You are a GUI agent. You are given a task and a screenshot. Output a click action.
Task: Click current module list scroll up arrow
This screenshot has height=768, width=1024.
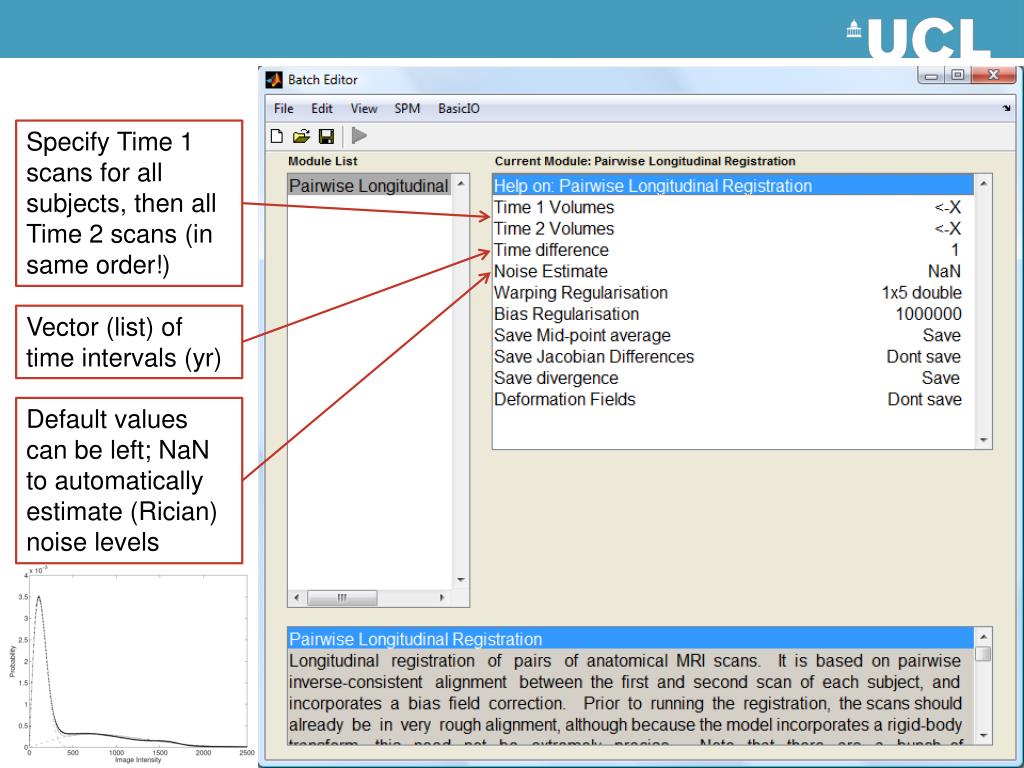(x=984, y=185)
